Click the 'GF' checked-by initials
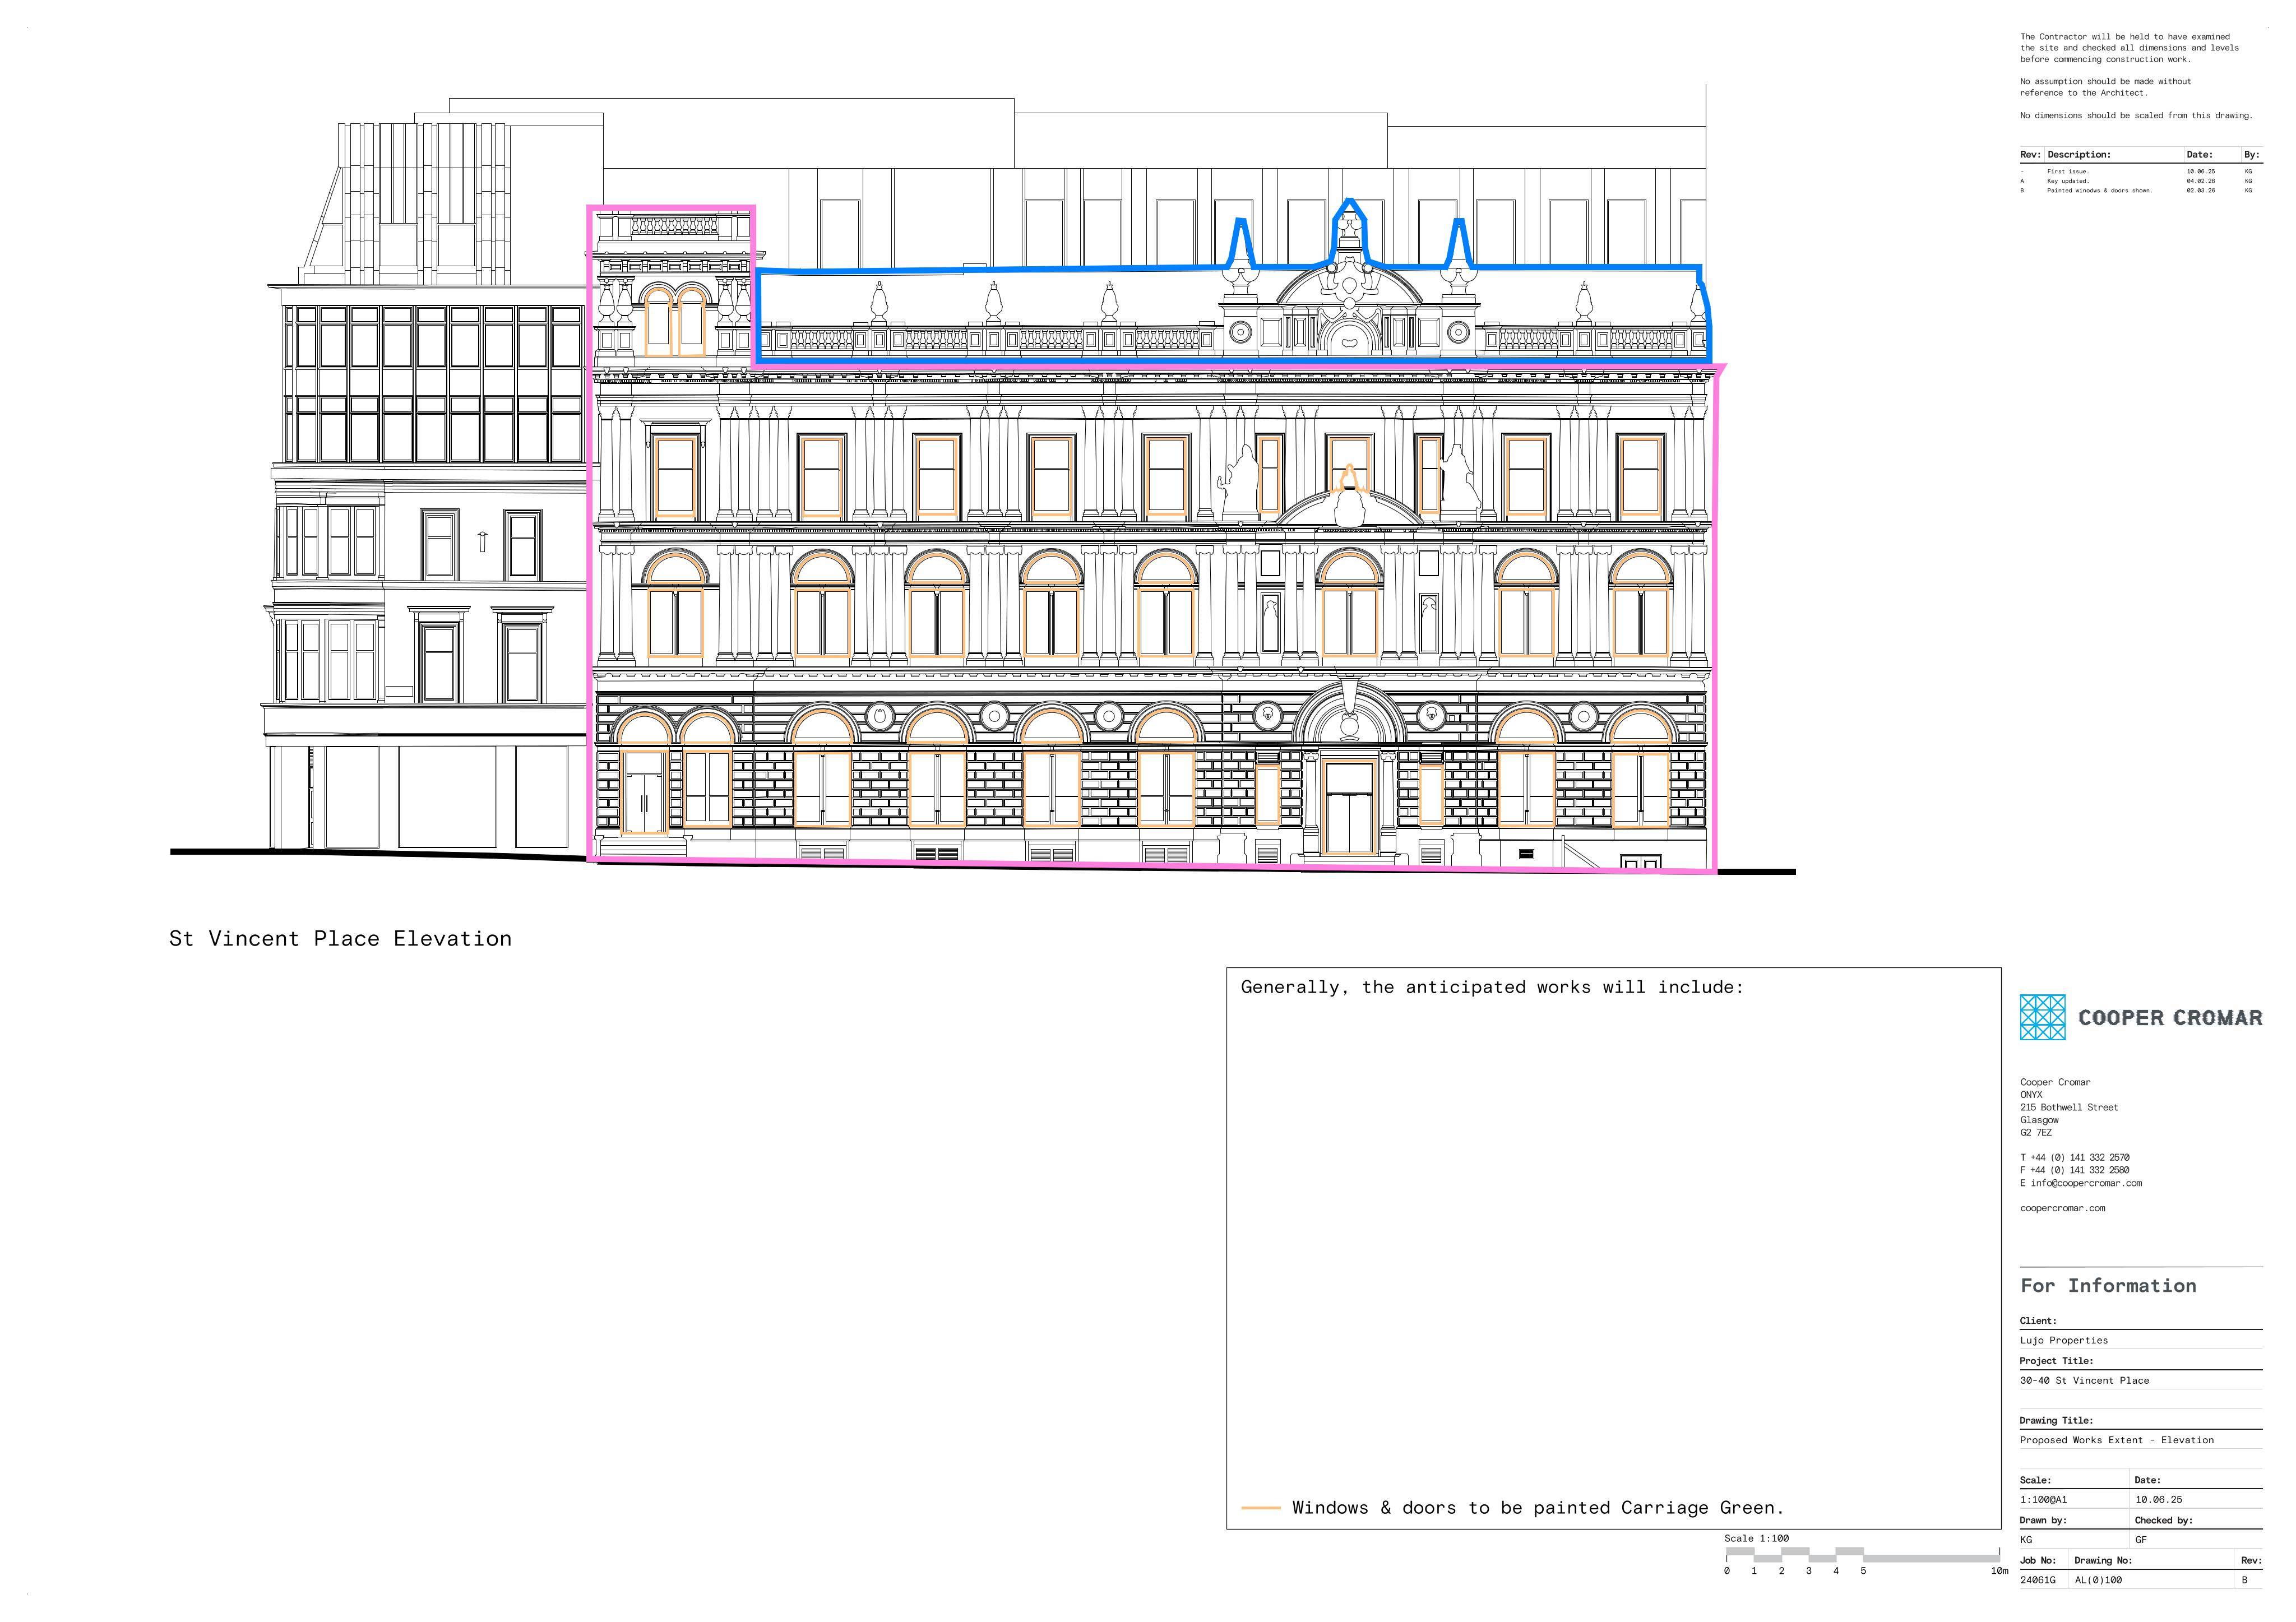2296x1622 pixels. (2141, 1541)
